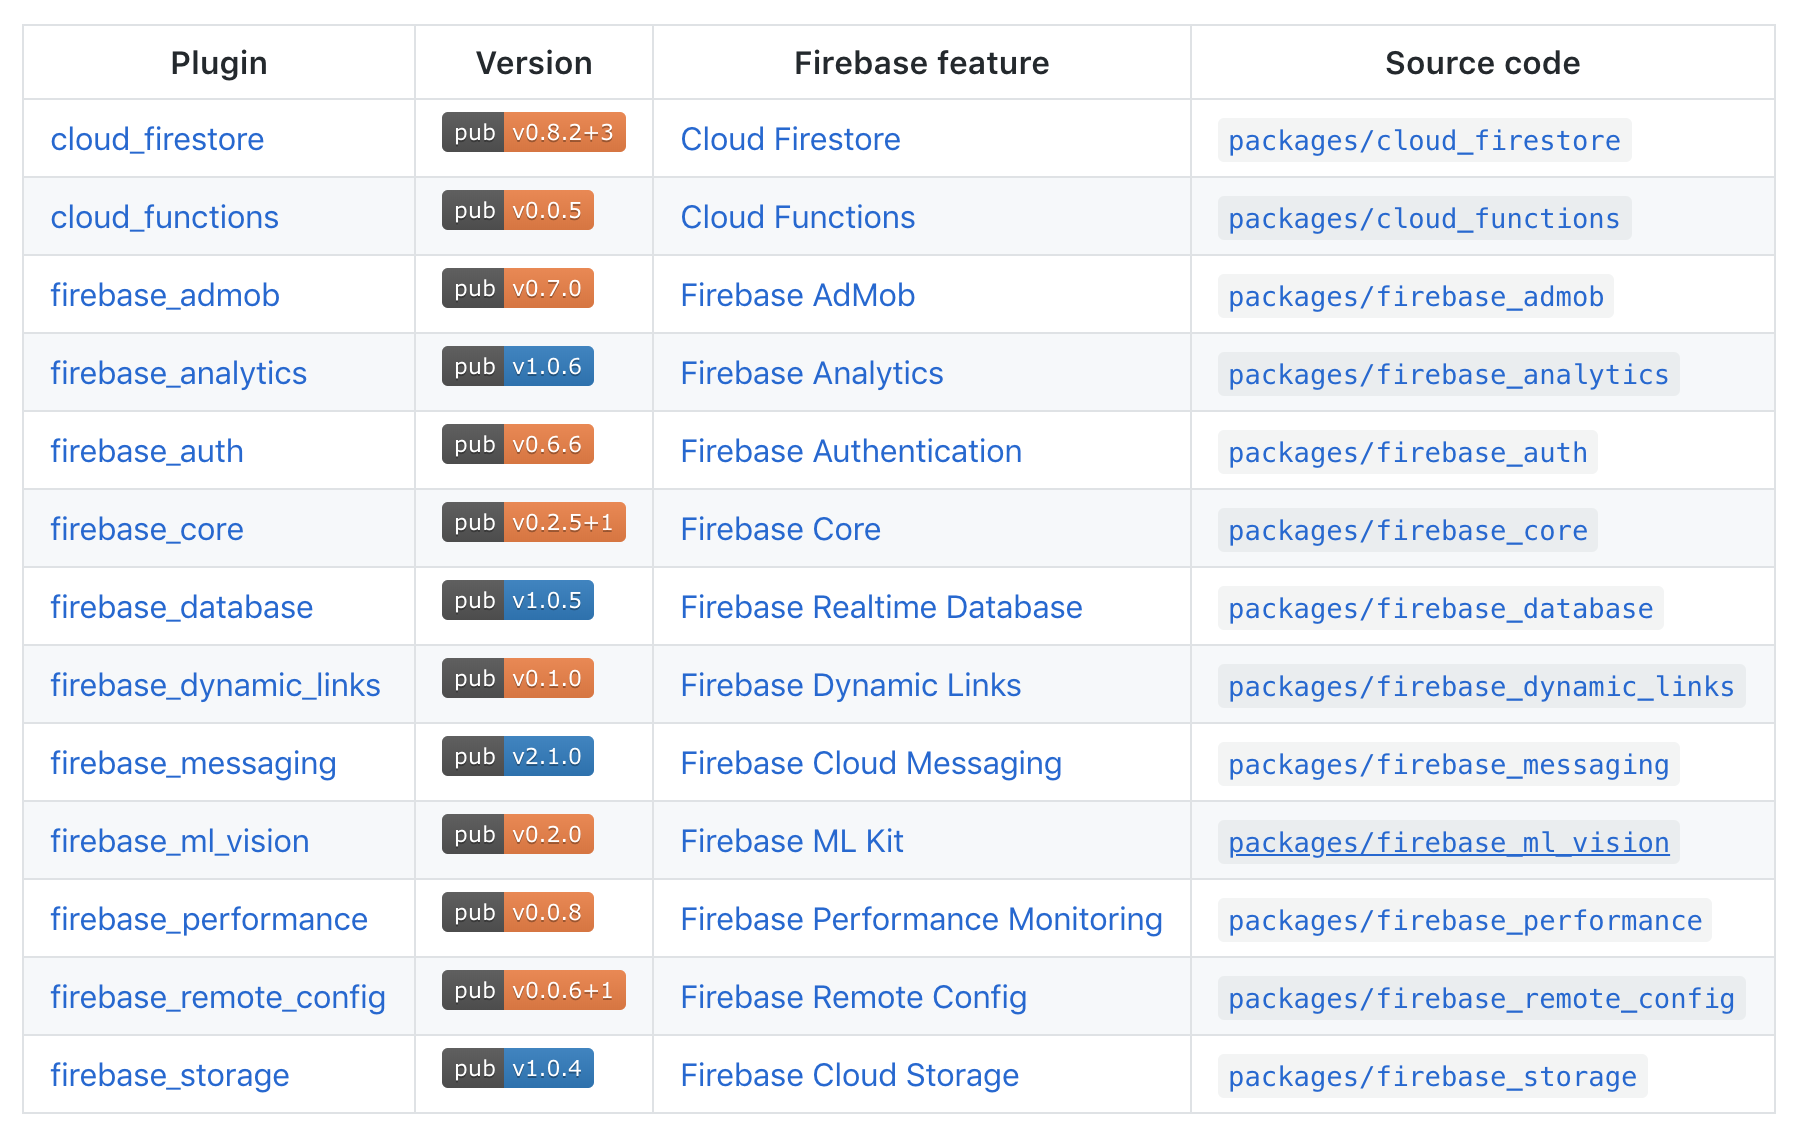Screen dimensions: 1804x1146
Task: Click the pub v2.1.0 version badge
Action: 518,756
